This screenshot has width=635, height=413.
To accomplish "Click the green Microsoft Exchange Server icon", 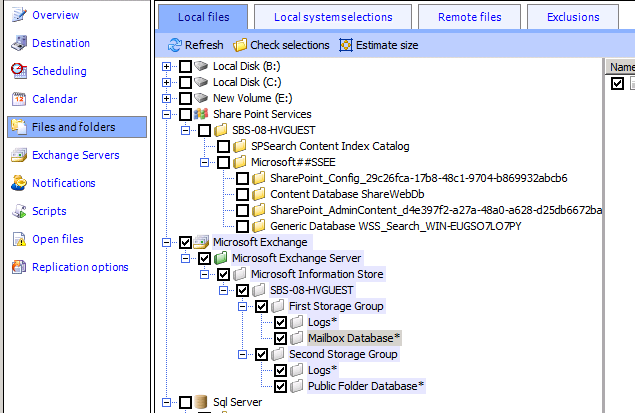I will pos(220,258).
